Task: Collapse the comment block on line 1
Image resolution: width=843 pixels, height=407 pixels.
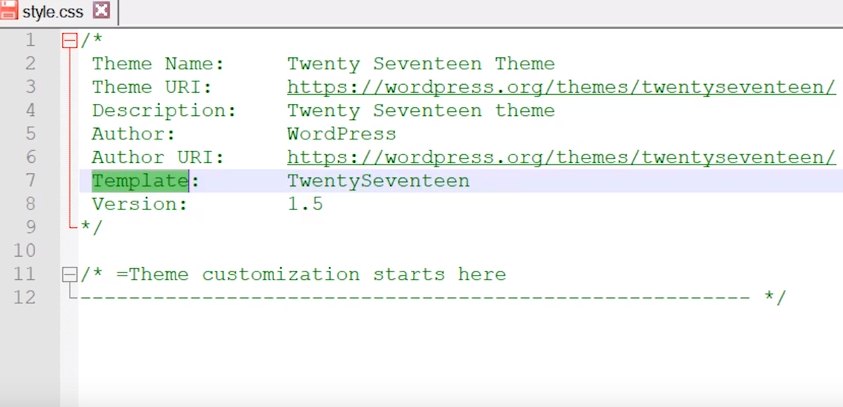Action: tap(69, 41)
